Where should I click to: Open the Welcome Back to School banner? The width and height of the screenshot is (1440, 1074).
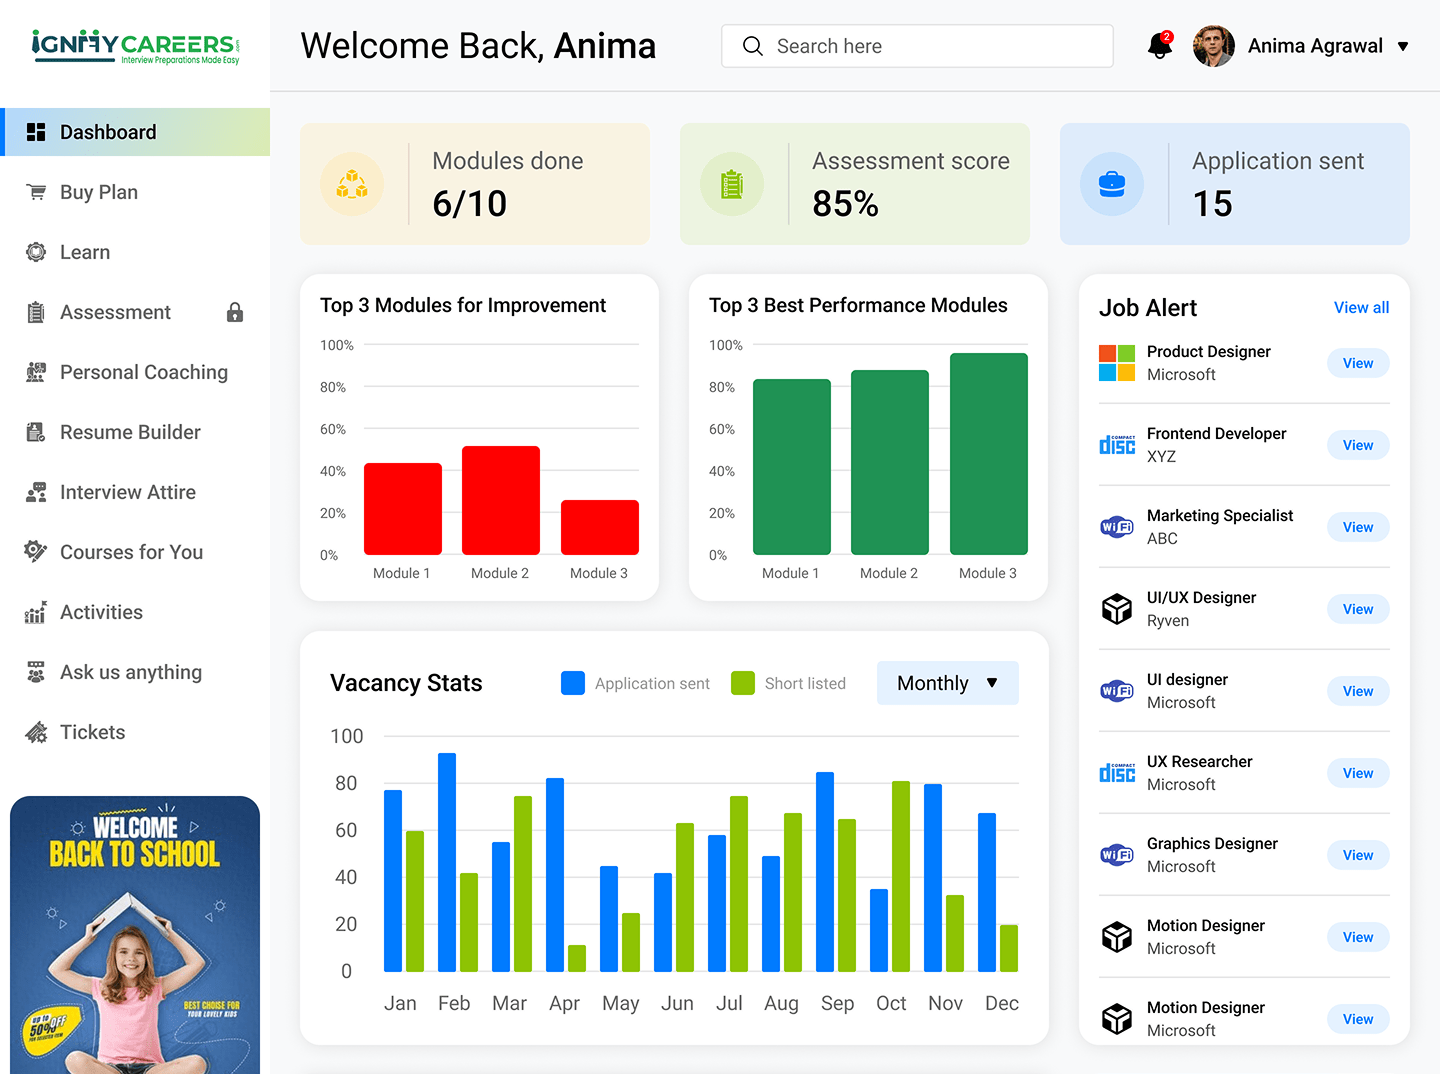(135, 935)
